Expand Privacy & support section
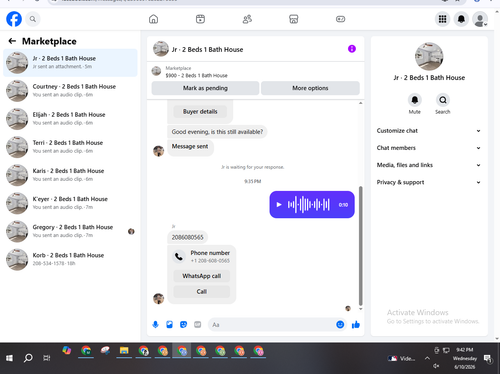Image resolution: width=500 pixels, height=374 pixels. 429,182
